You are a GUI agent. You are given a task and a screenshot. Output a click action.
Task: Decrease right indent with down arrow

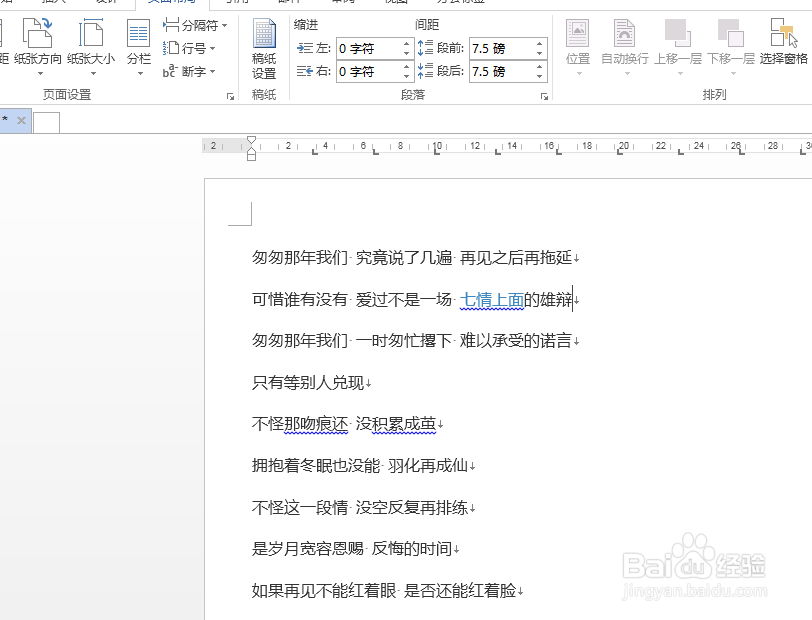pyautogui.click(x=407, y=77)
